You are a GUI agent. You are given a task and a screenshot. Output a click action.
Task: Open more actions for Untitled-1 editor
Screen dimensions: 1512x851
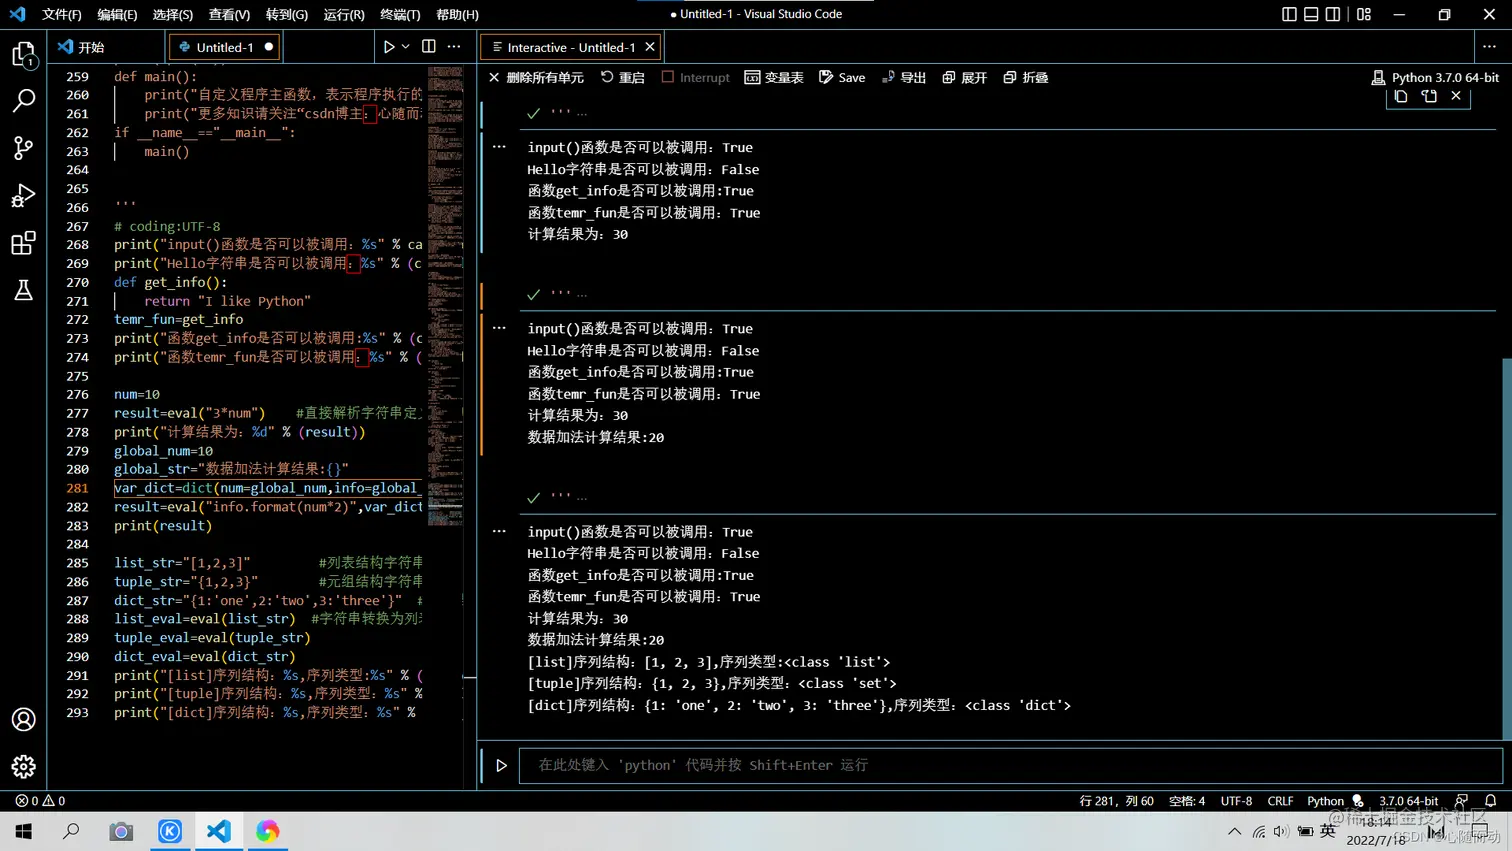click(x=454, y=47)
